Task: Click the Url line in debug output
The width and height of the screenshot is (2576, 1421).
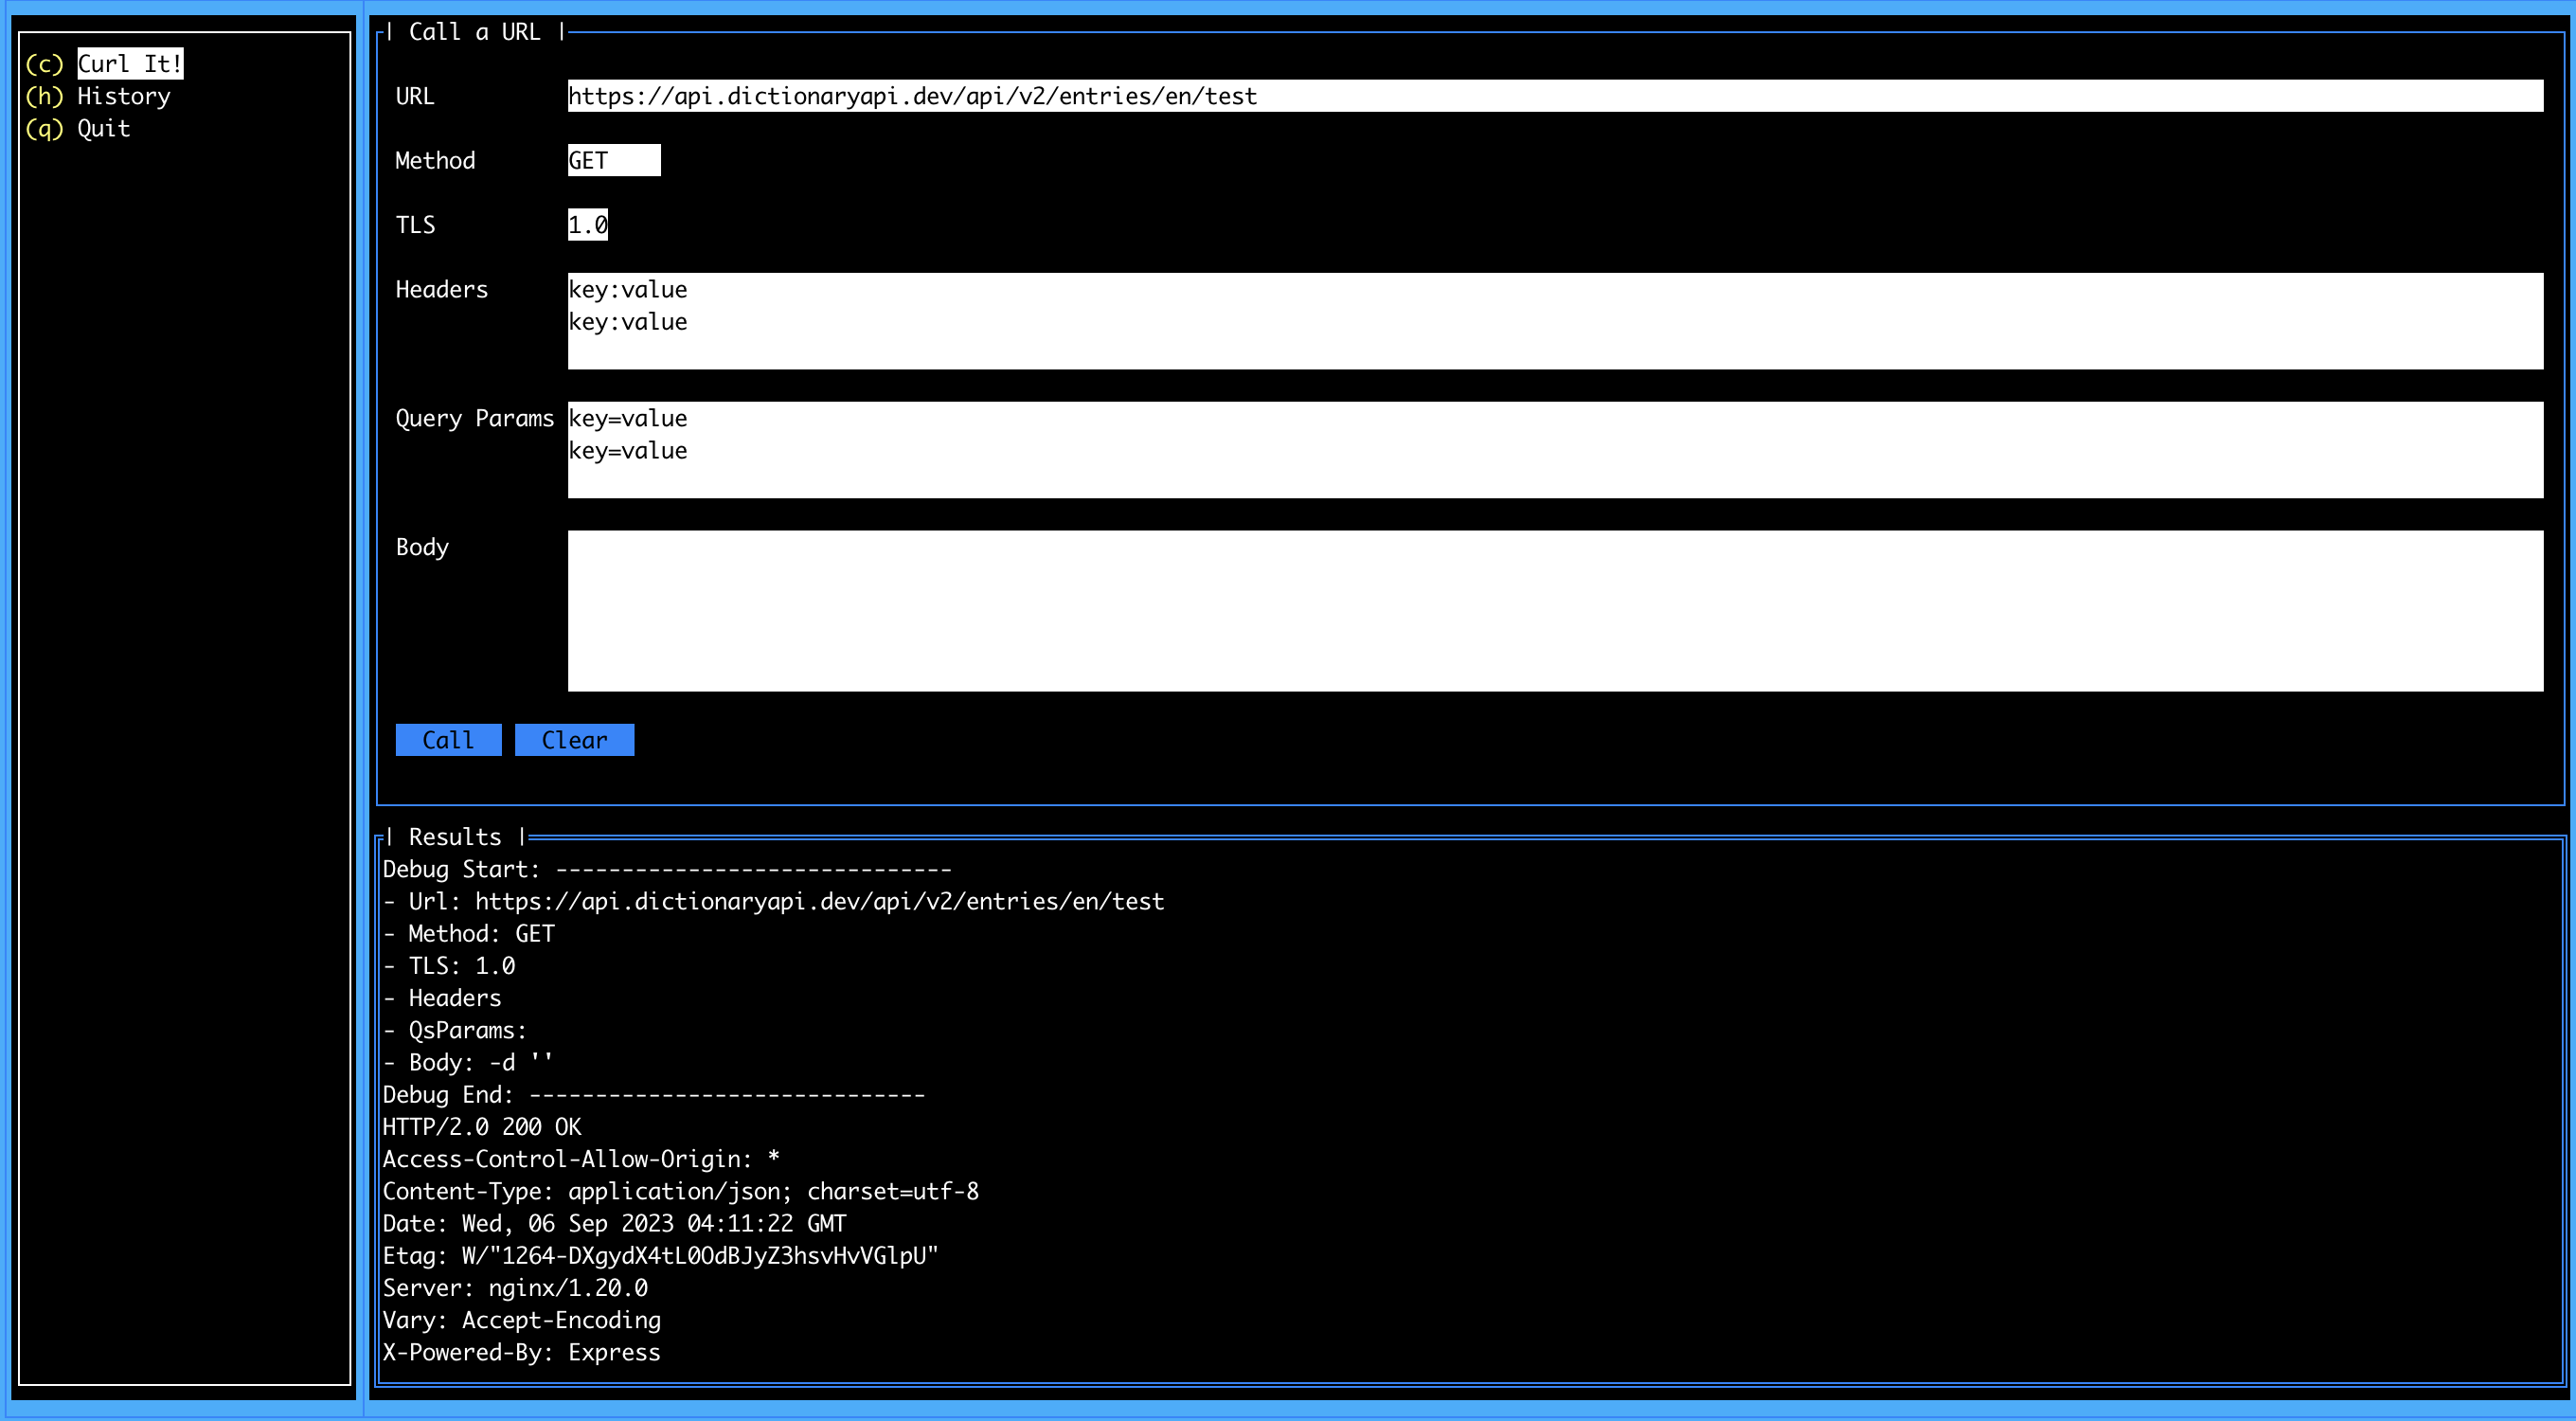Action: (x=773, y=902)
